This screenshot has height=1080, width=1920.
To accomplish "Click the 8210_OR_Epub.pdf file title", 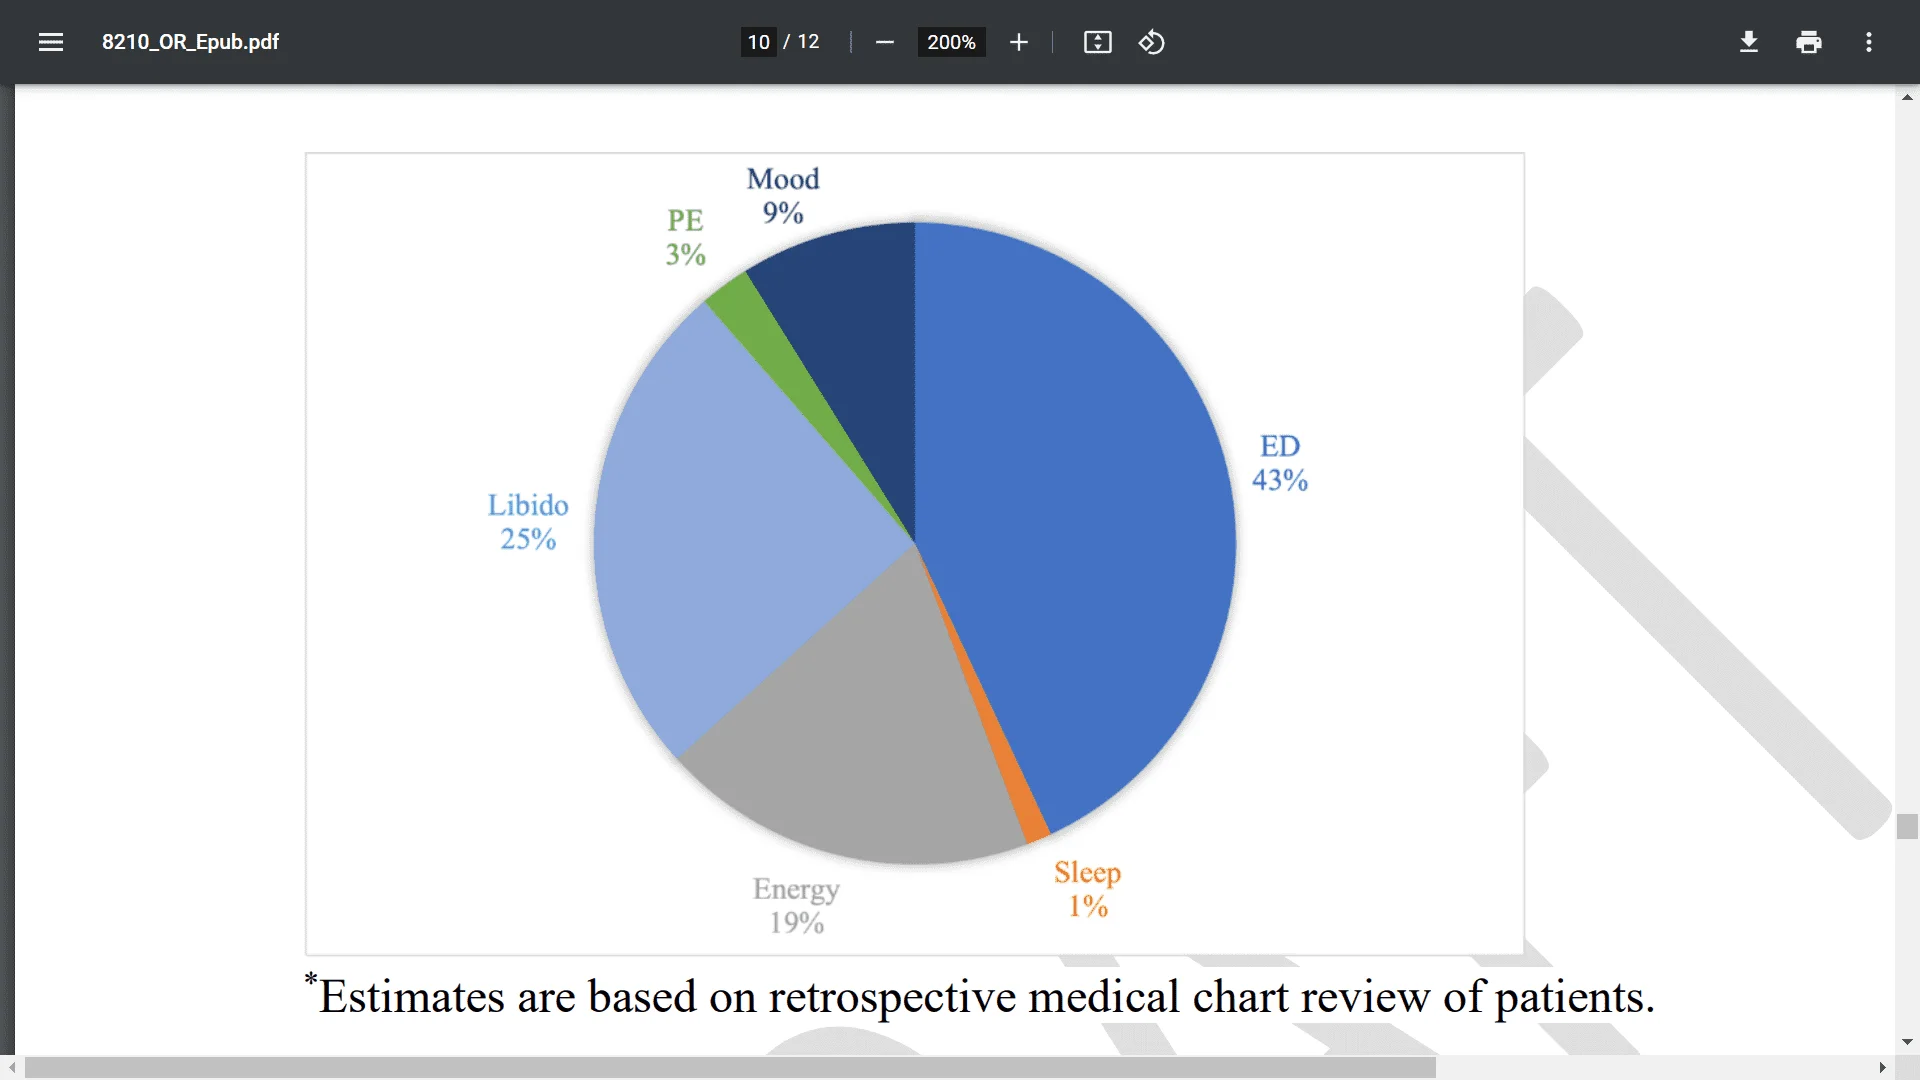I will [190, 42].
